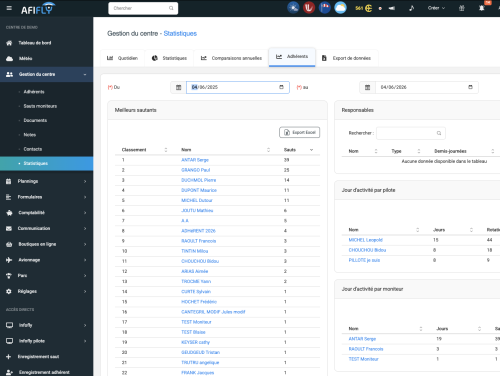Sort Meilleurs sautants by Nom column

(x=225, y=150)
